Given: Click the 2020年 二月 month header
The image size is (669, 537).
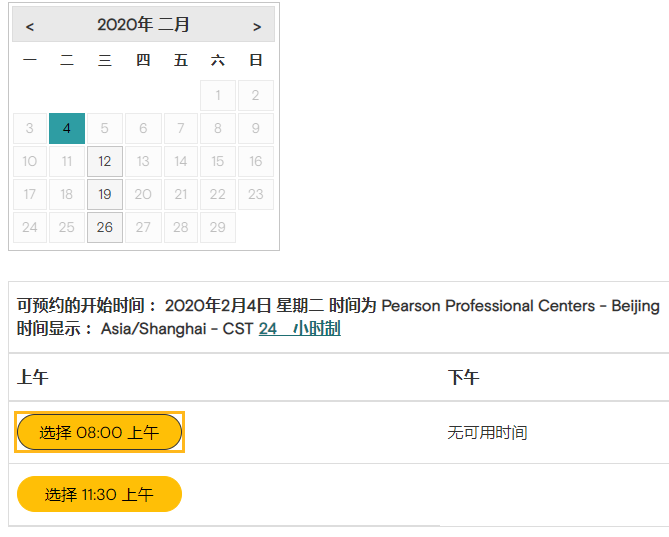Looking at the screenshot, I should 143,25.
